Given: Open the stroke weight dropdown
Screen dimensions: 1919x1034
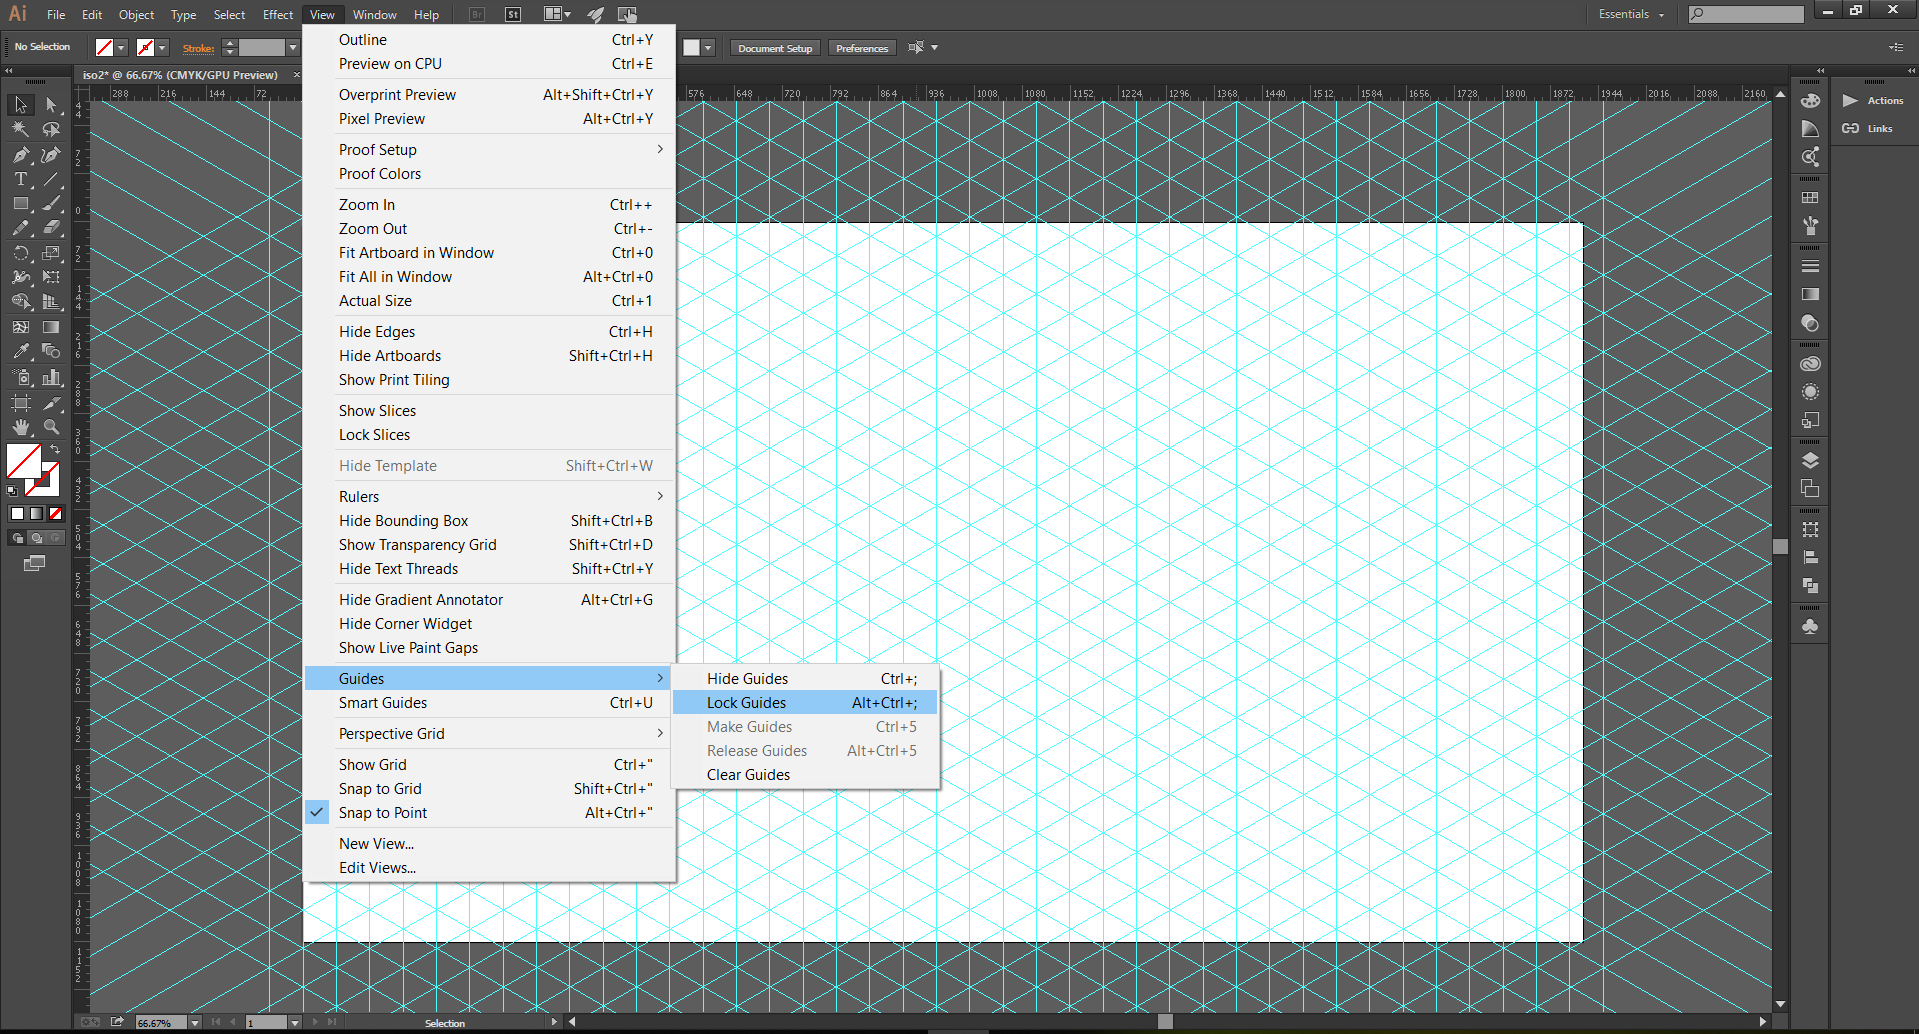Looking at the screenshot, I should tap(293, 48).
